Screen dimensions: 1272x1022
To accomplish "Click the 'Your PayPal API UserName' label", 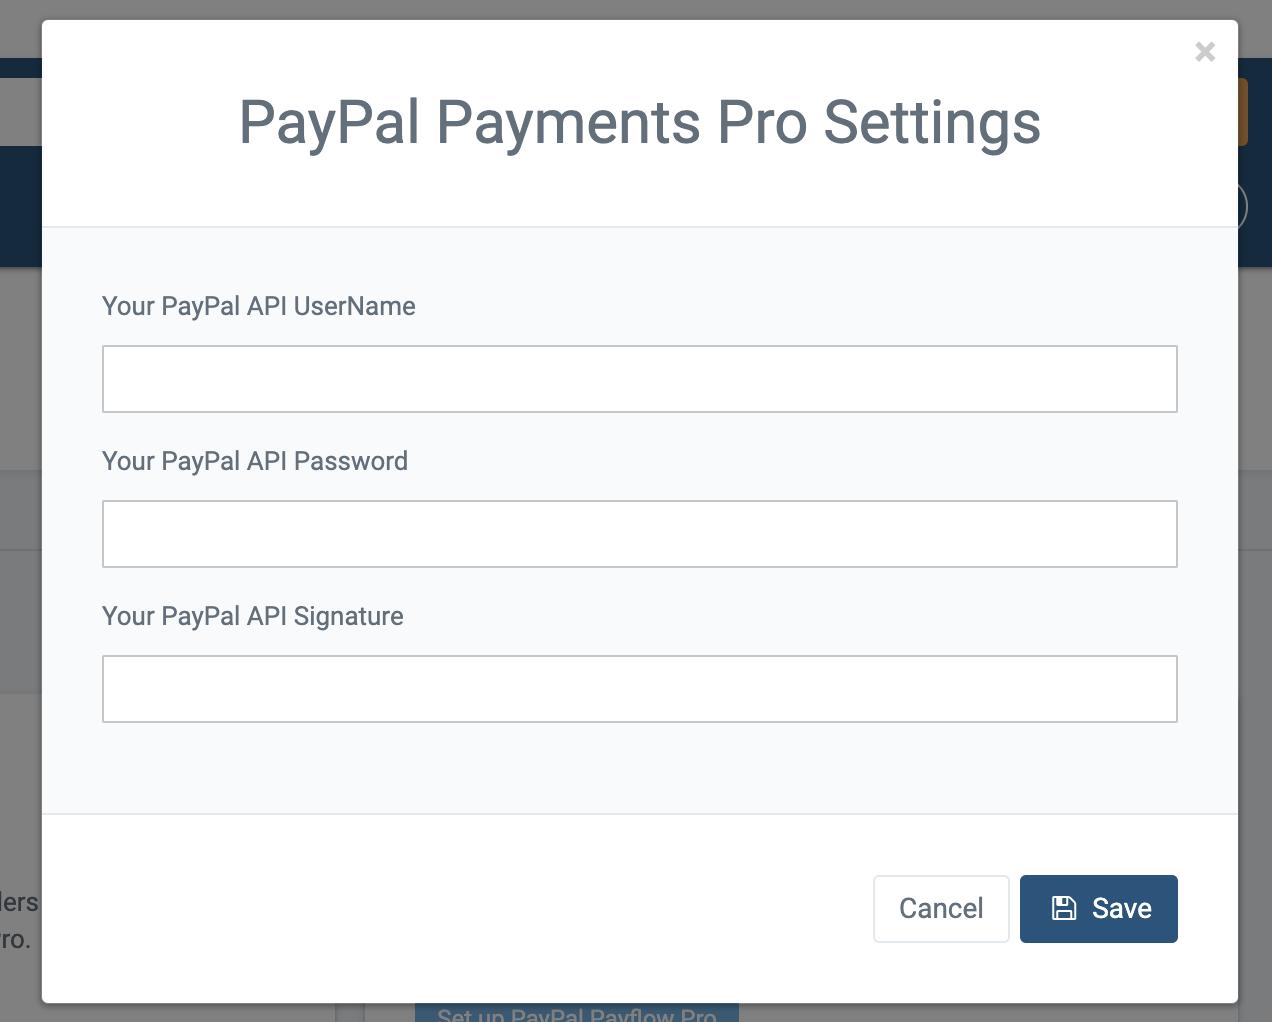I will (x=259, y=306).
